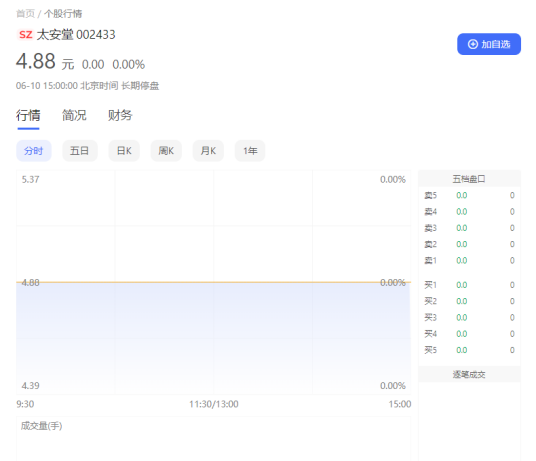The width and height of the screenshot is (536, 461).
Task: Click the 卖5 order book row
Action: click(469, 195)
